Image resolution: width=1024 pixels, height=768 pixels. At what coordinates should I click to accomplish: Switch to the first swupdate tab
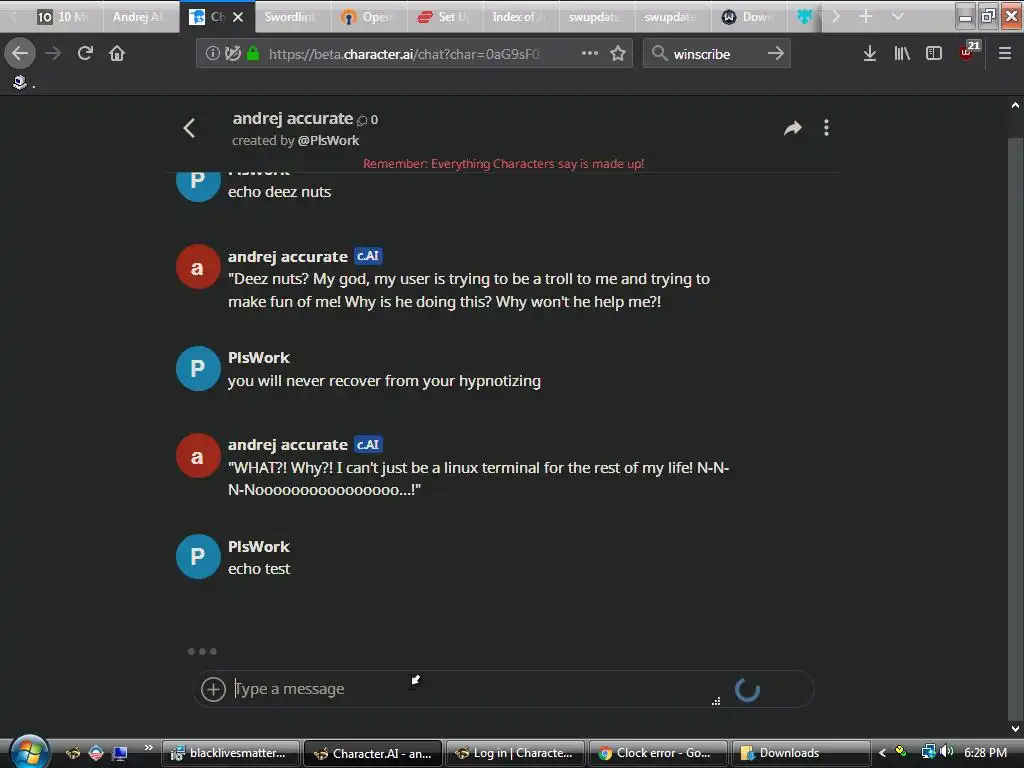(596, 16)
